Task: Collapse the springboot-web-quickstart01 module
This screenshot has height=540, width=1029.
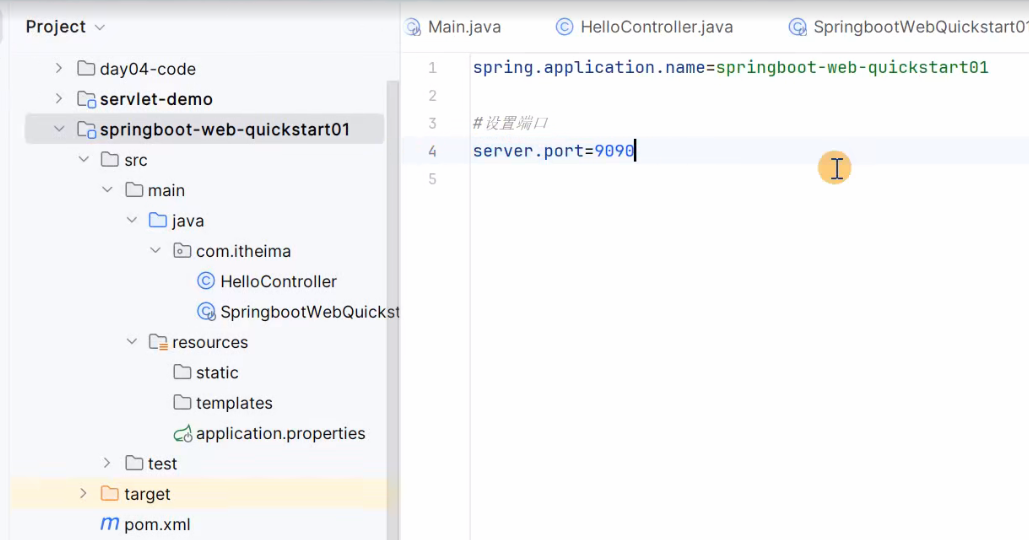Action: click(x=59, y=129)
